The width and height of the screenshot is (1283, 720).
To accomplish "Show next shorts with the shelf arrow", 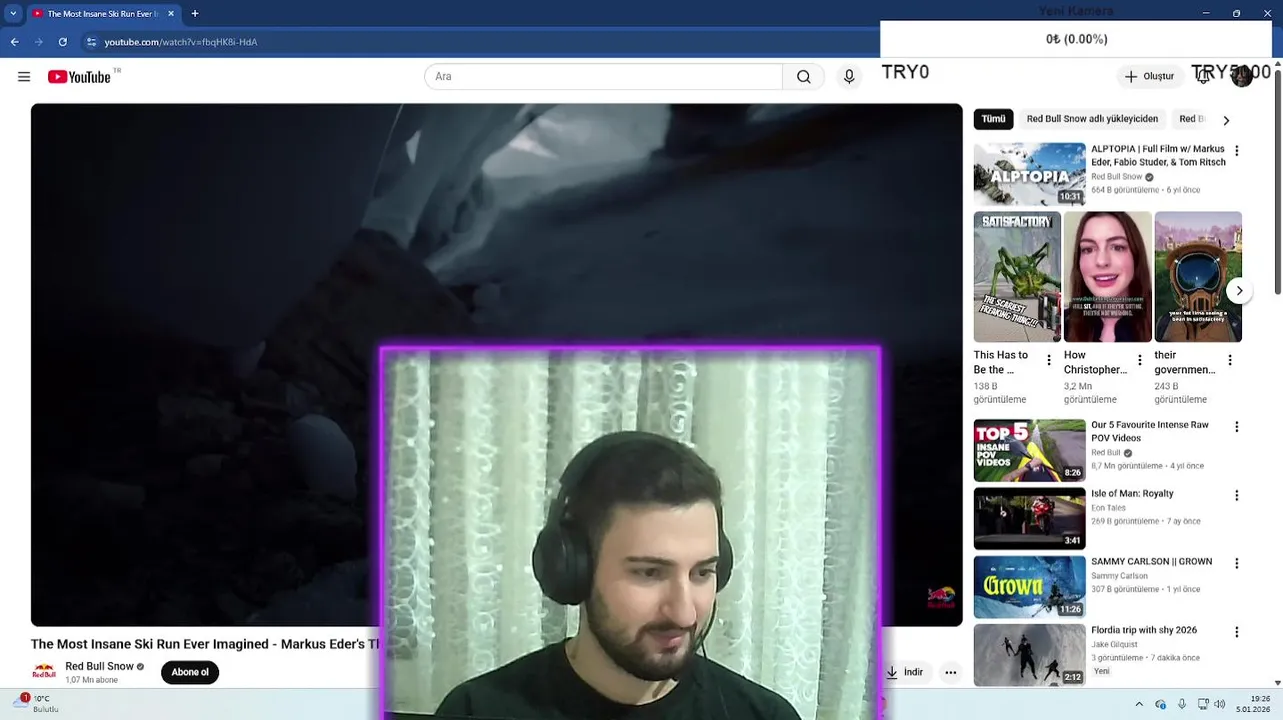I will click(1239, 291).
